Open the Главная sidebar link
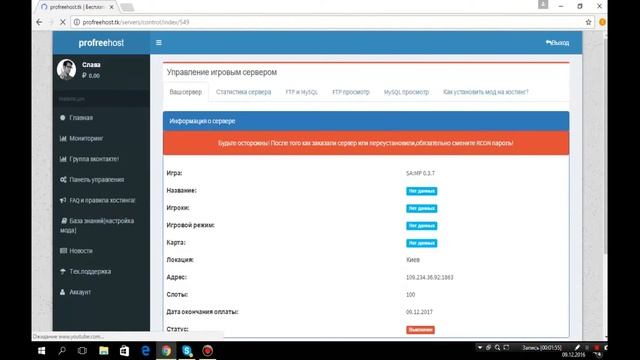This screenshot has height=360, width=640. click(x=81, y=118)
